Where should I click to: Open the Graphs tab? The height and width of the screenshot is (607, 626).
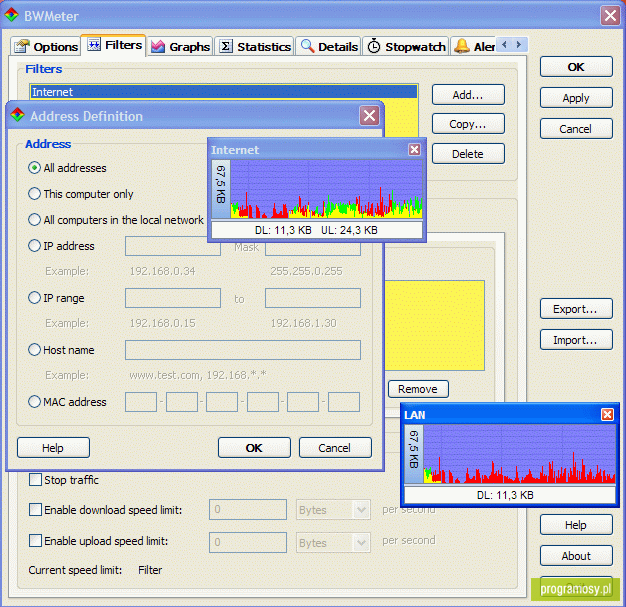click(x=180, y=47)
